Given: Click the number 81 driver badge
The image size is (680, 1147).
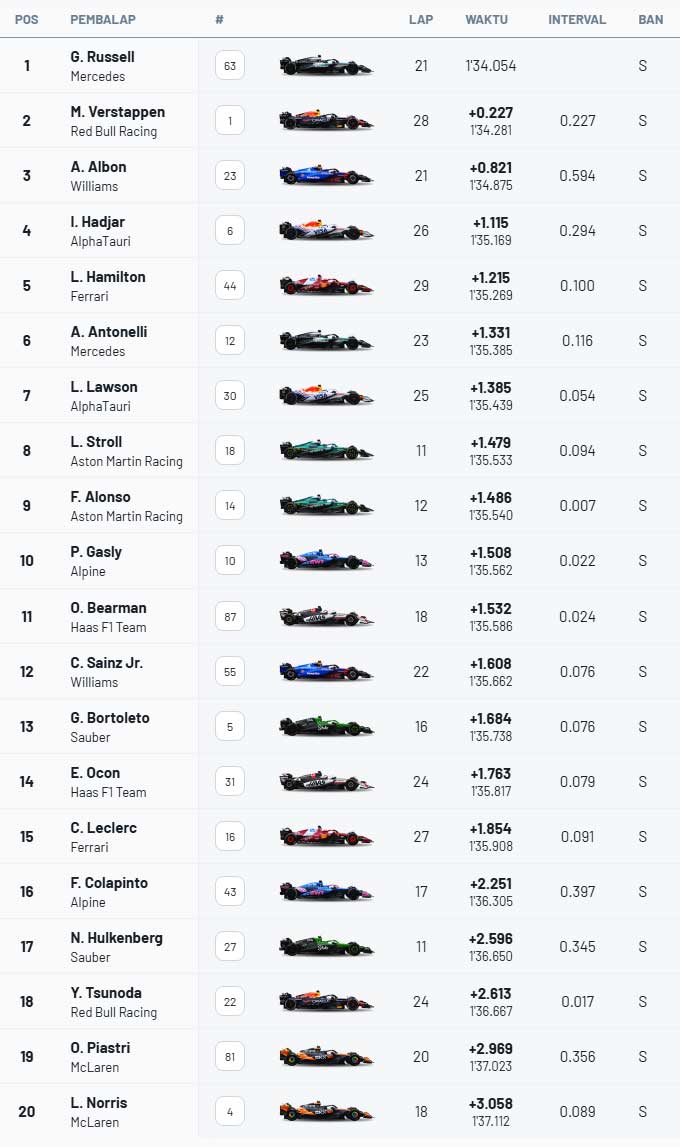Looking at the screenshot, I should pyautogui.click(x=230, y=1057).
